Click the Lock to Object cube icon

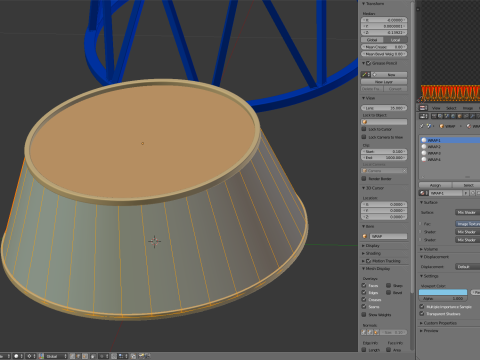[x=365, y=122]
